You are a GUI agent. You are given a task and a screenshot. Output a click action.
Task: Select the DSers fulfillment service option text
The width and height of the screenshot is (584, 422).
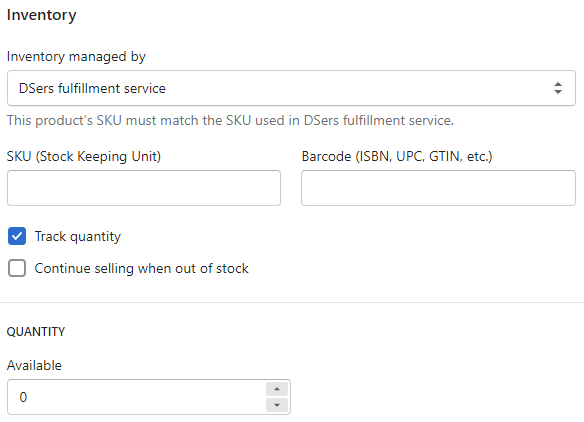tap(92, 89)
